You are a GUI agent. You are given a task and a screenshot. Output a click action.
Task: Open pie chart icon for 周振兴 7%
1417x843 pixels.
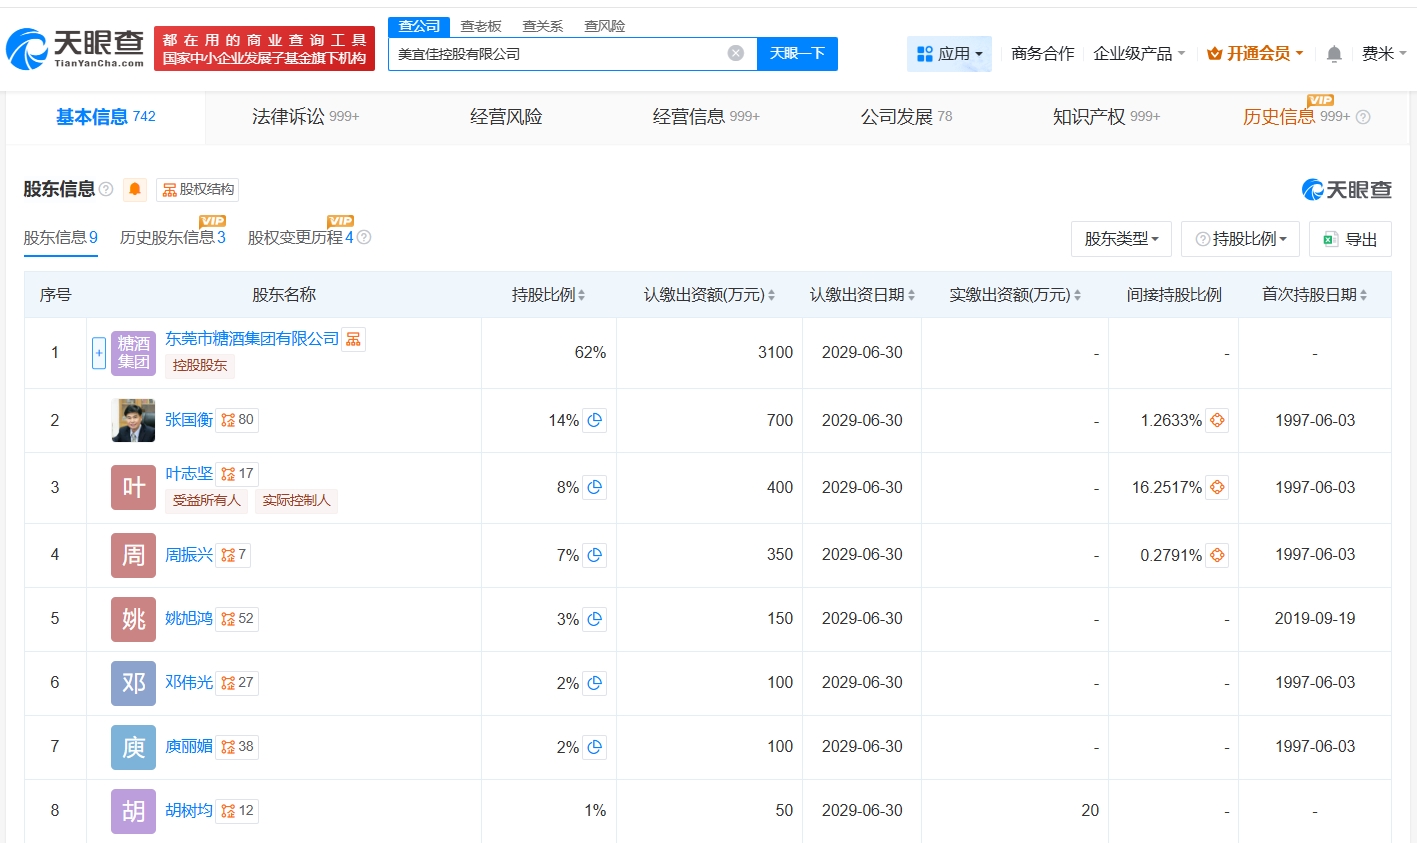(x=595, y=555)
